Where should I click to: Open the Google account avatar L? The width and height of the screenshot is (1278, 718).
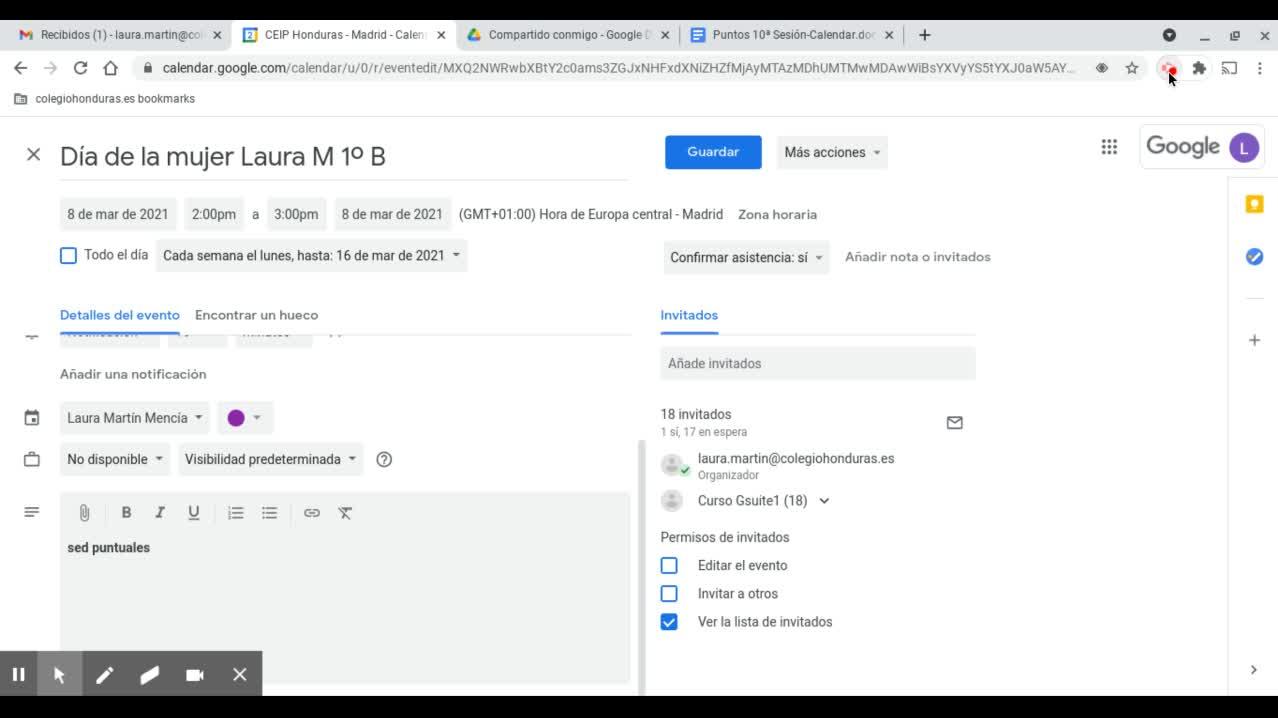(1243, 148)
